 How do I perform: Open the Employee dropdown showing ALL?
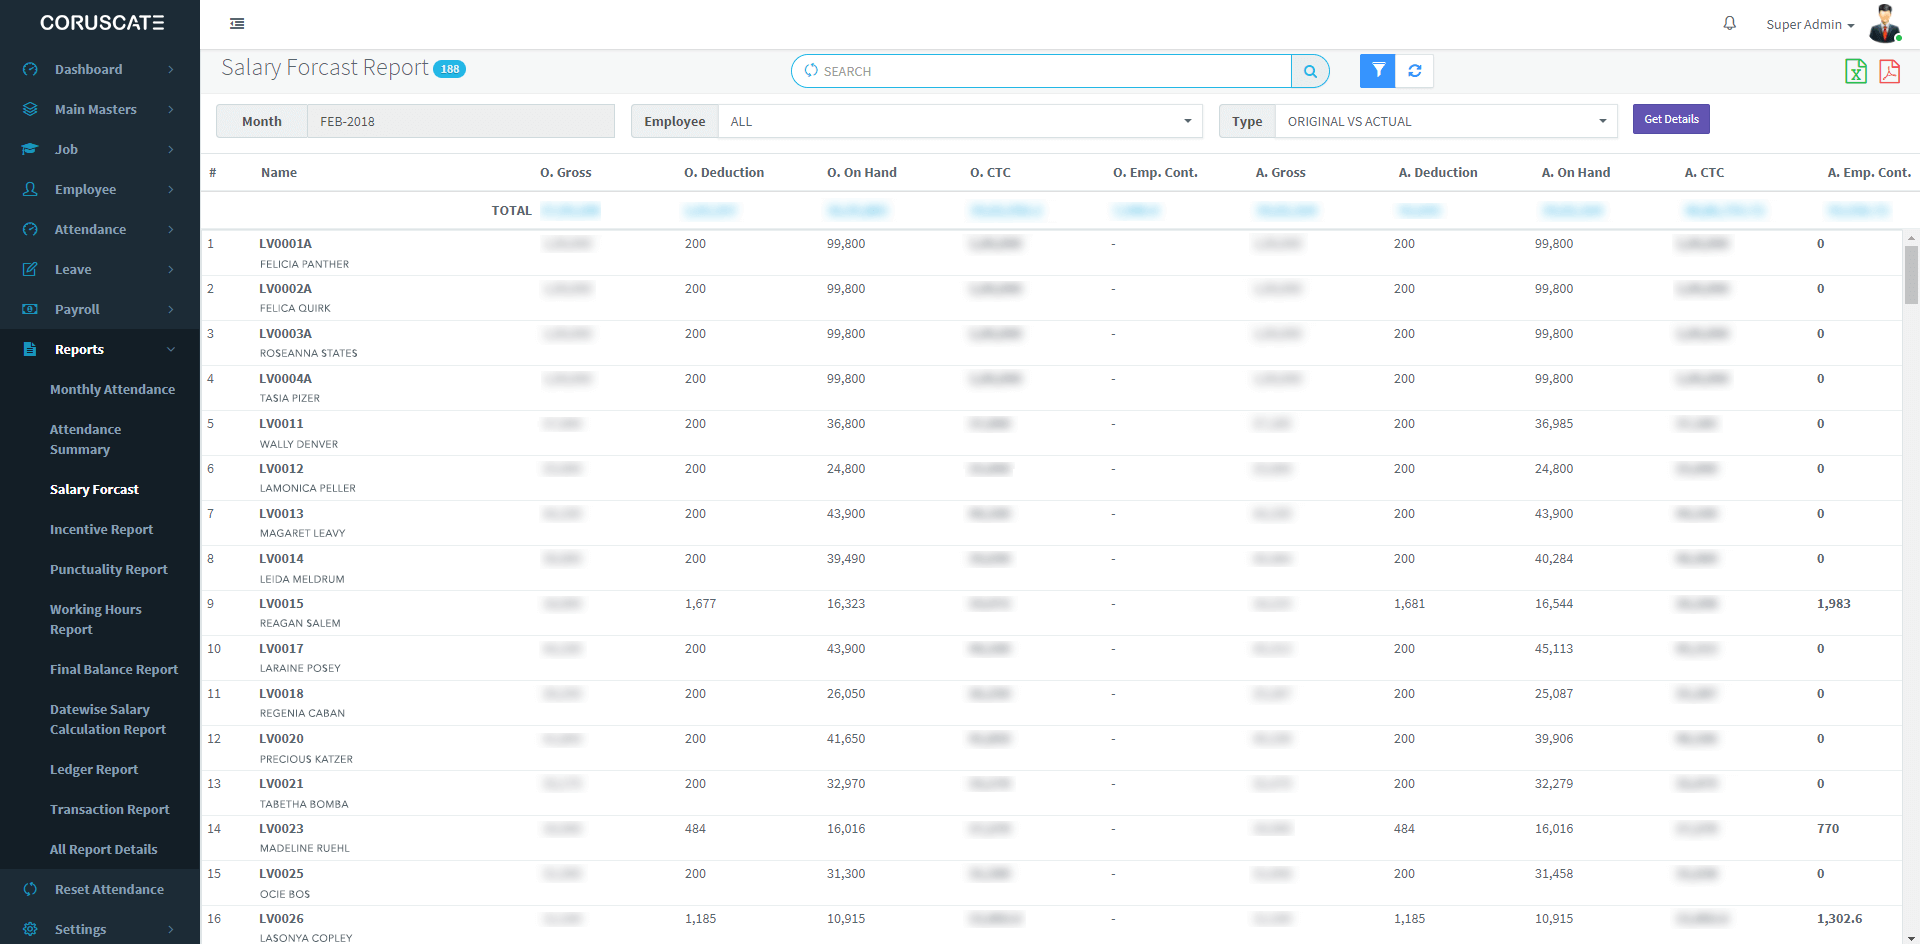pos(960,121)
